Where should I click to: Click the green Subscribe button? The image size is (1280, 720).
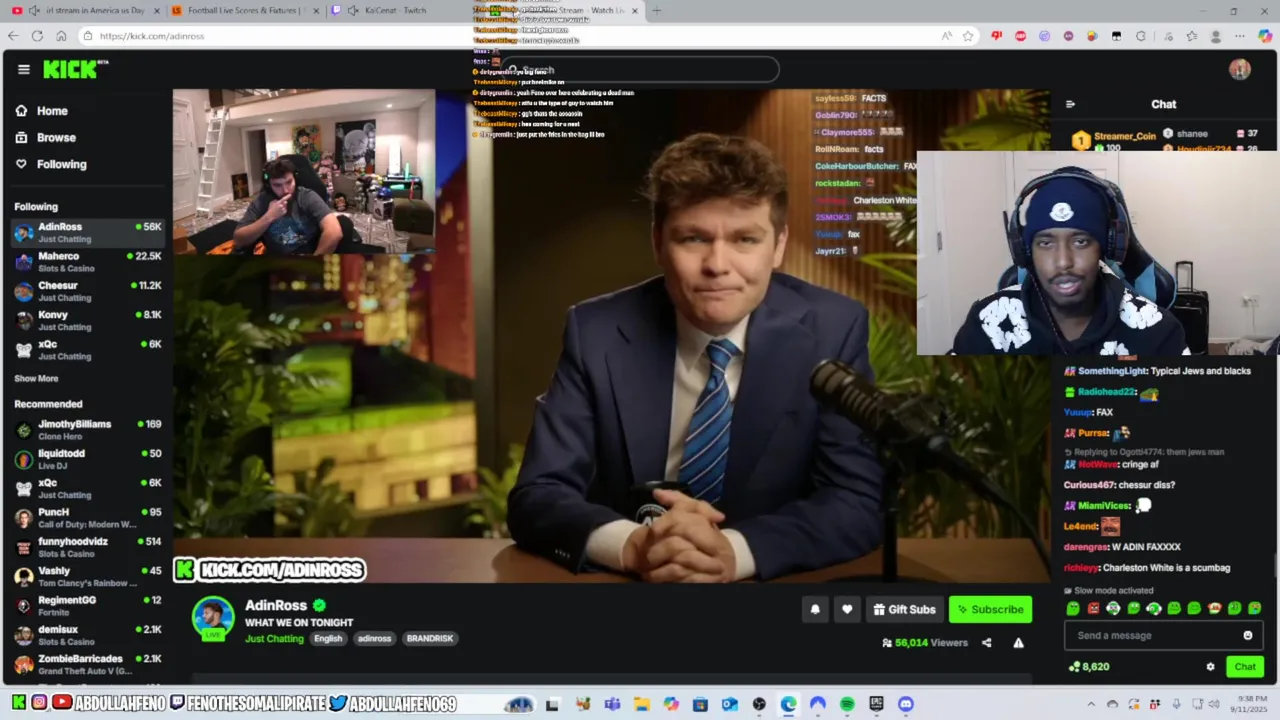(x=990, y=609)
